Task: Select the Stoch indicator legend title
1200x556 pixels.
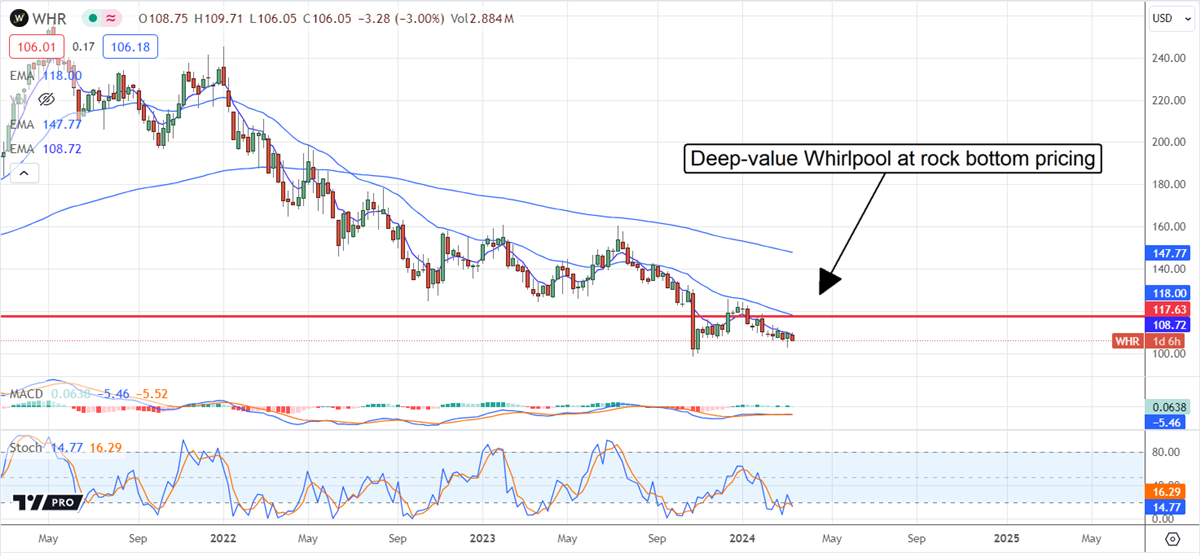Action: tap(25, 448)
